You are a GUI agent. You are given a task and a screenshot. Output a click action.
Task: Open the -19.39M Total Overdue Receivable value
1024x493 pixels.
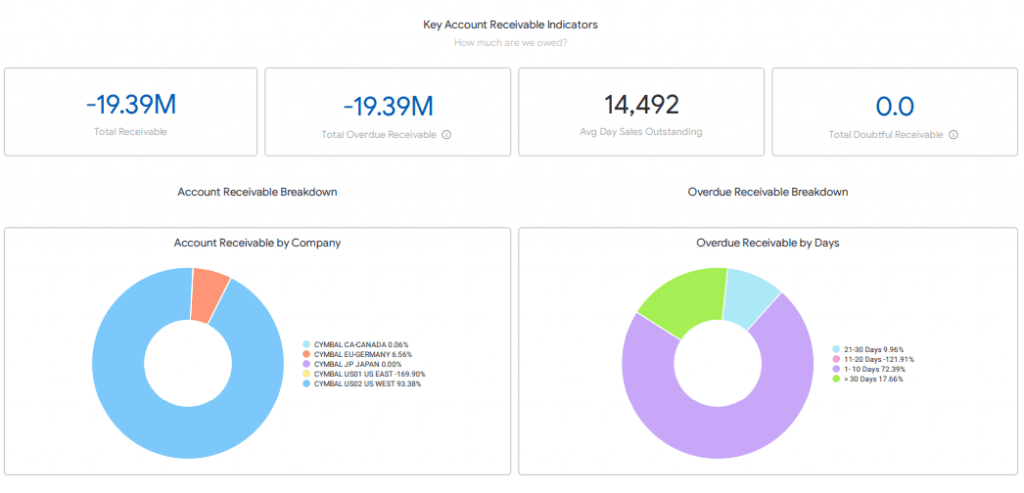point(388,106)
